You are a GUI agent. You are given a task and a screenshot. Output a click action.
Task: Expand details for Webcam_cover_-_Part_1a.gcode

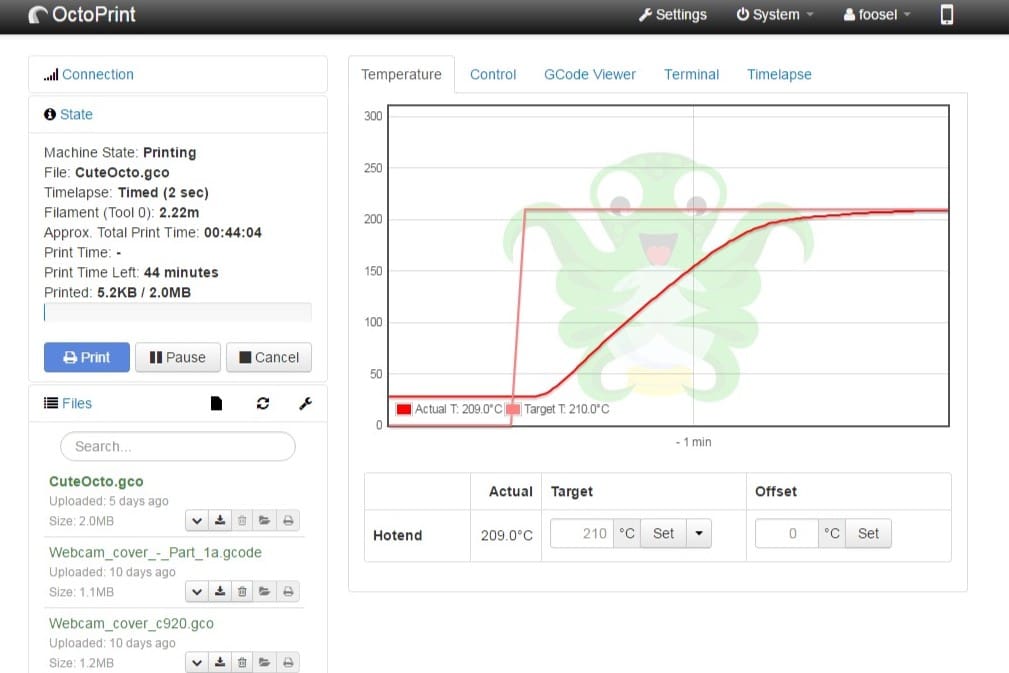coord(197,591)
